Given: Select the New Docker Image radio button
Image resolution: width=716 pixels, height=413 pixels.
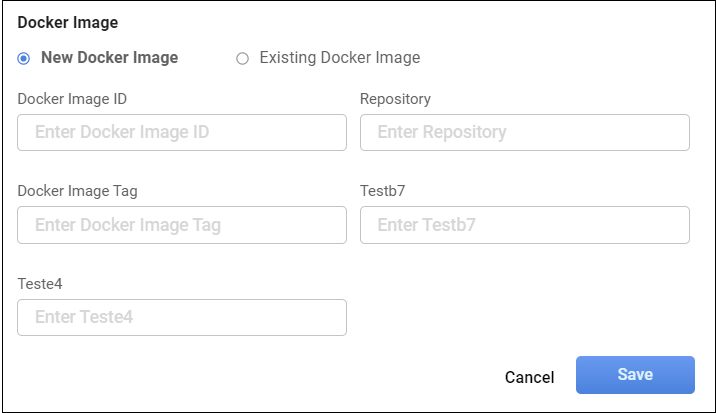Looking at the screenshot, I should (24, 58).
